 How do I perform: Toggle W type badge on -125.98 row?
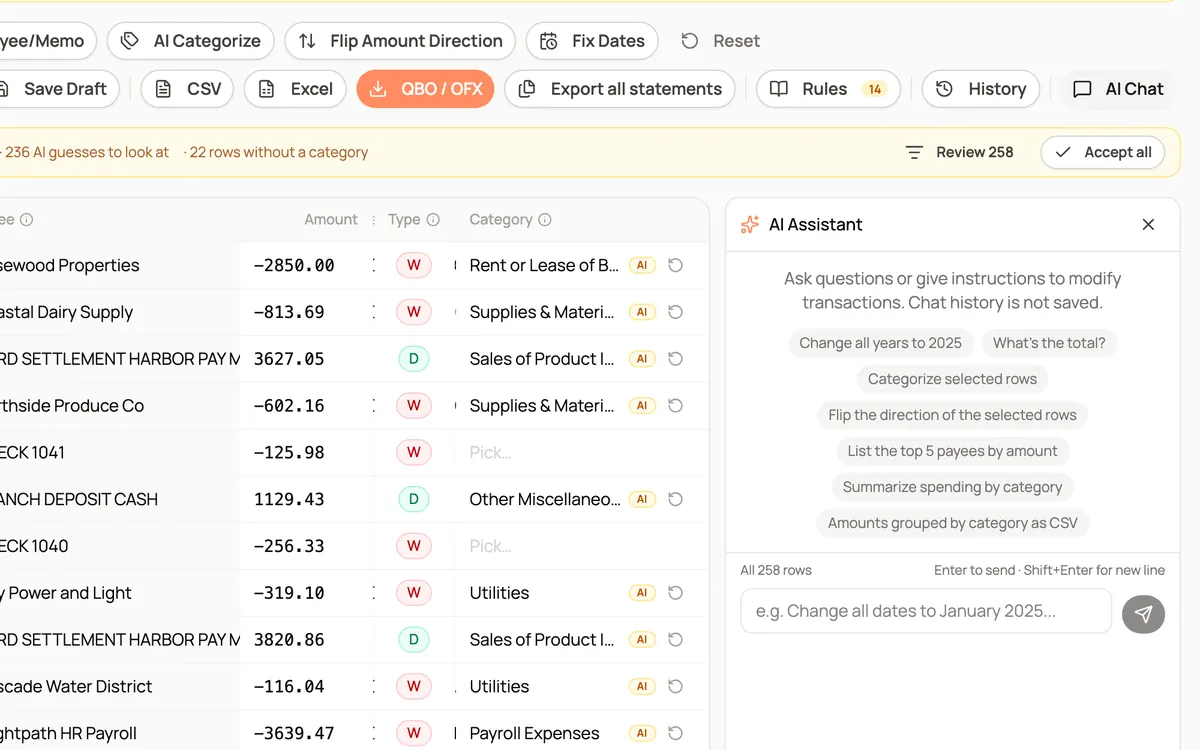pos(413,452)
